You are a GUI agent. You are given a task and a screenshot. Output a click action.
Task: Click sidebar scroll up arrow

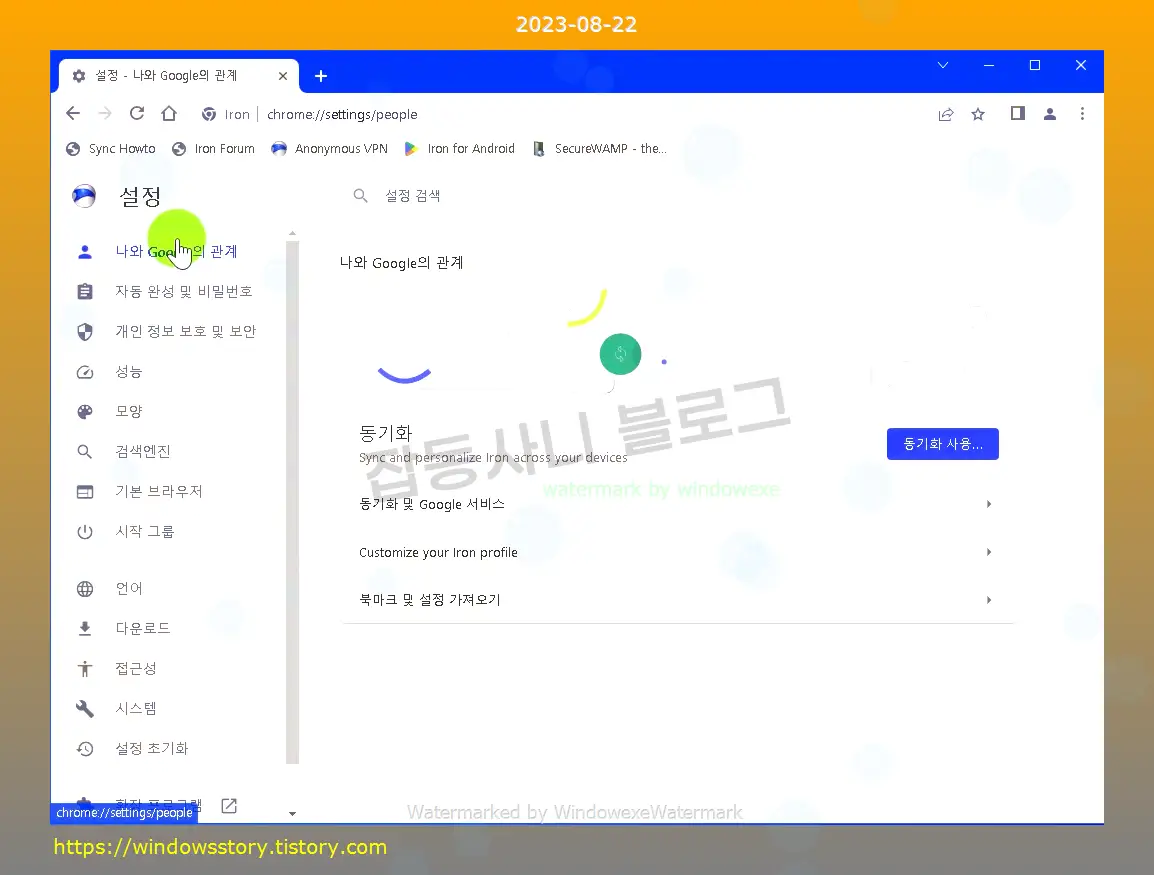click(x=292, y=233)
